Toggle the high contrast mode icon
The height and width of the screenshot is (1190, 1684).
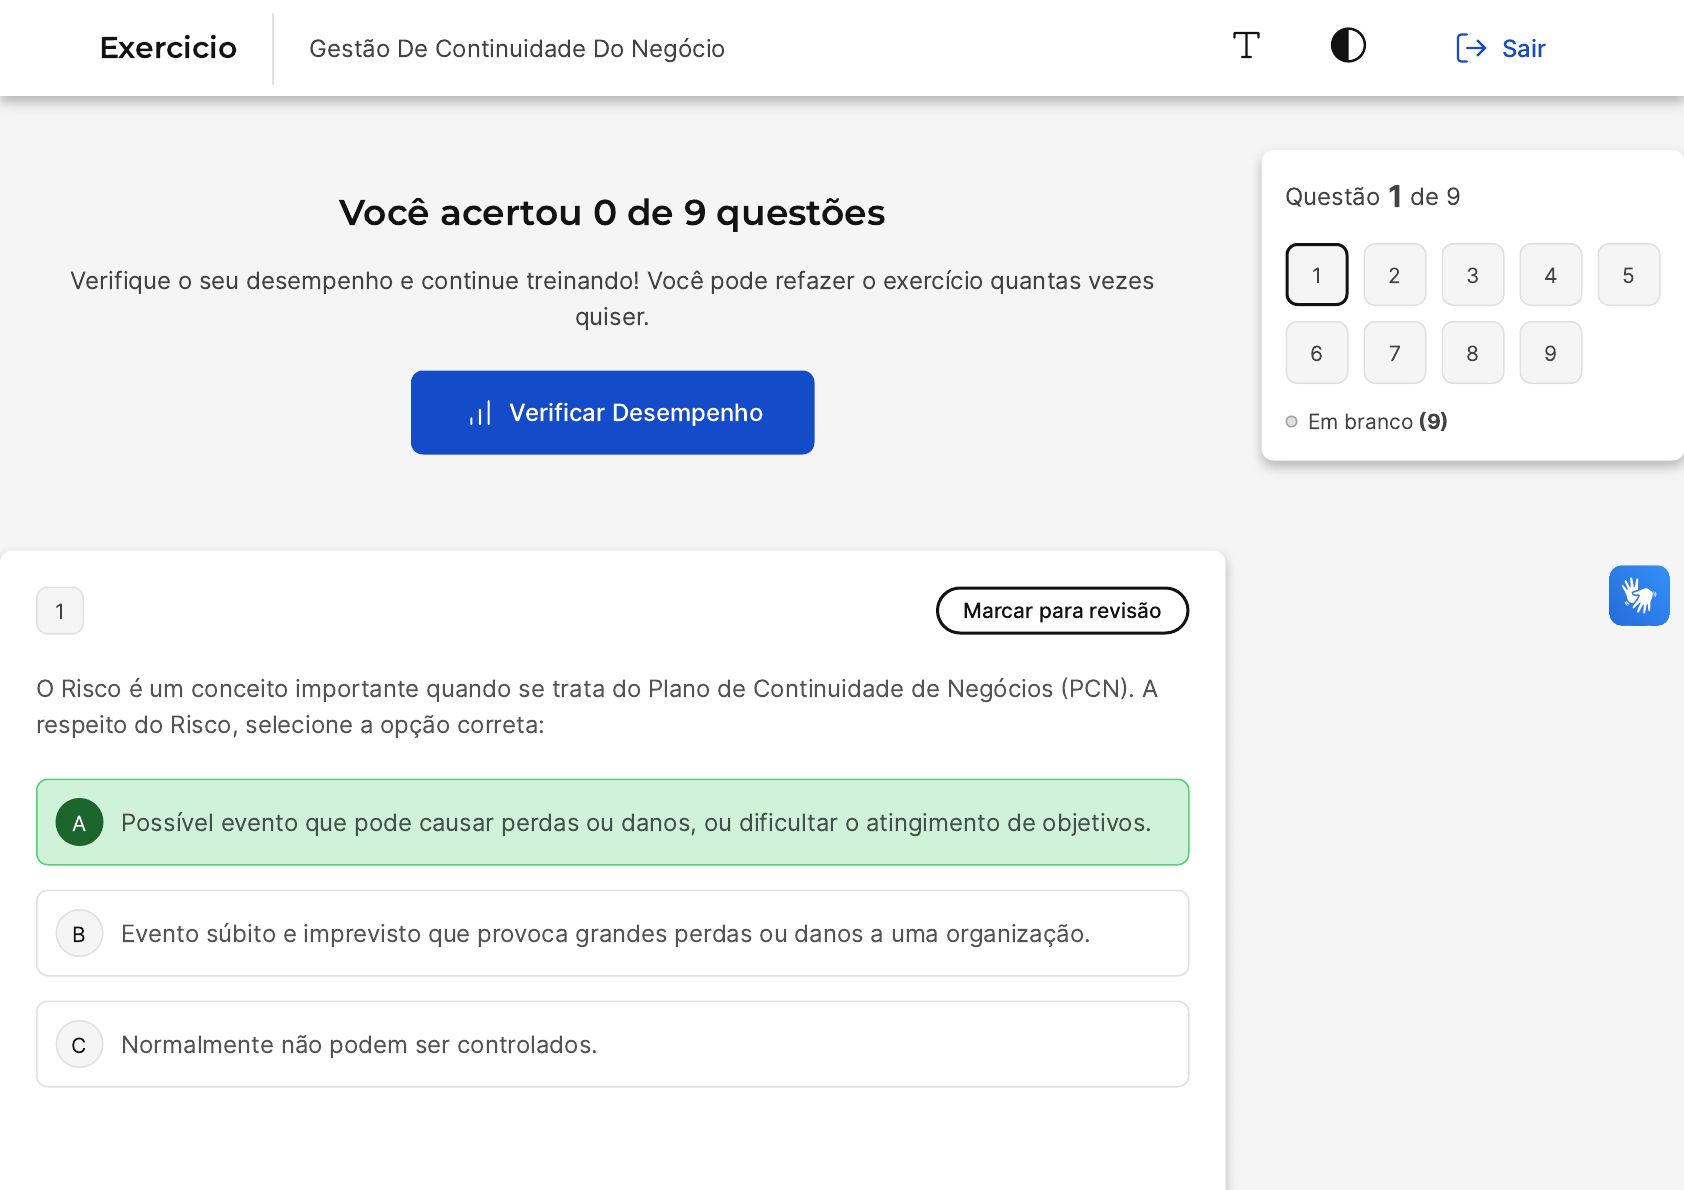(1348, 46)
